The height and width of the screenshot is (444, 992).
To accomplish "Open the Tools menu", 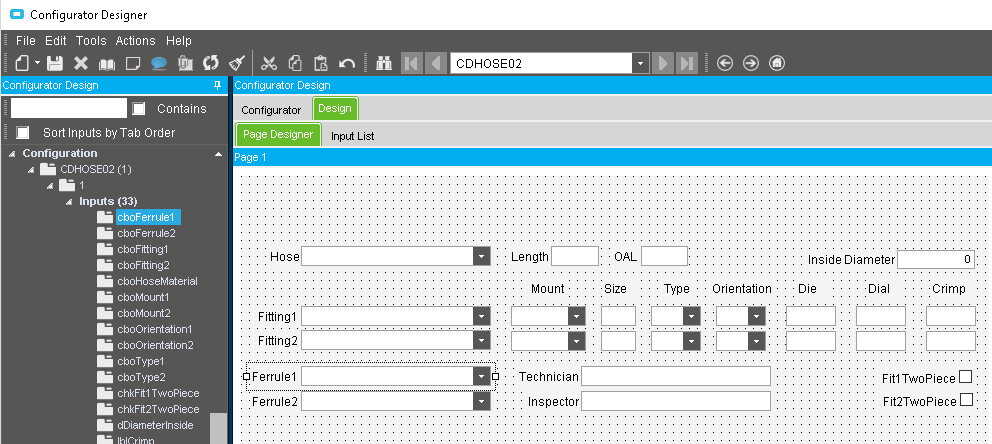I will pyautogui.click(x=91, y=40).
